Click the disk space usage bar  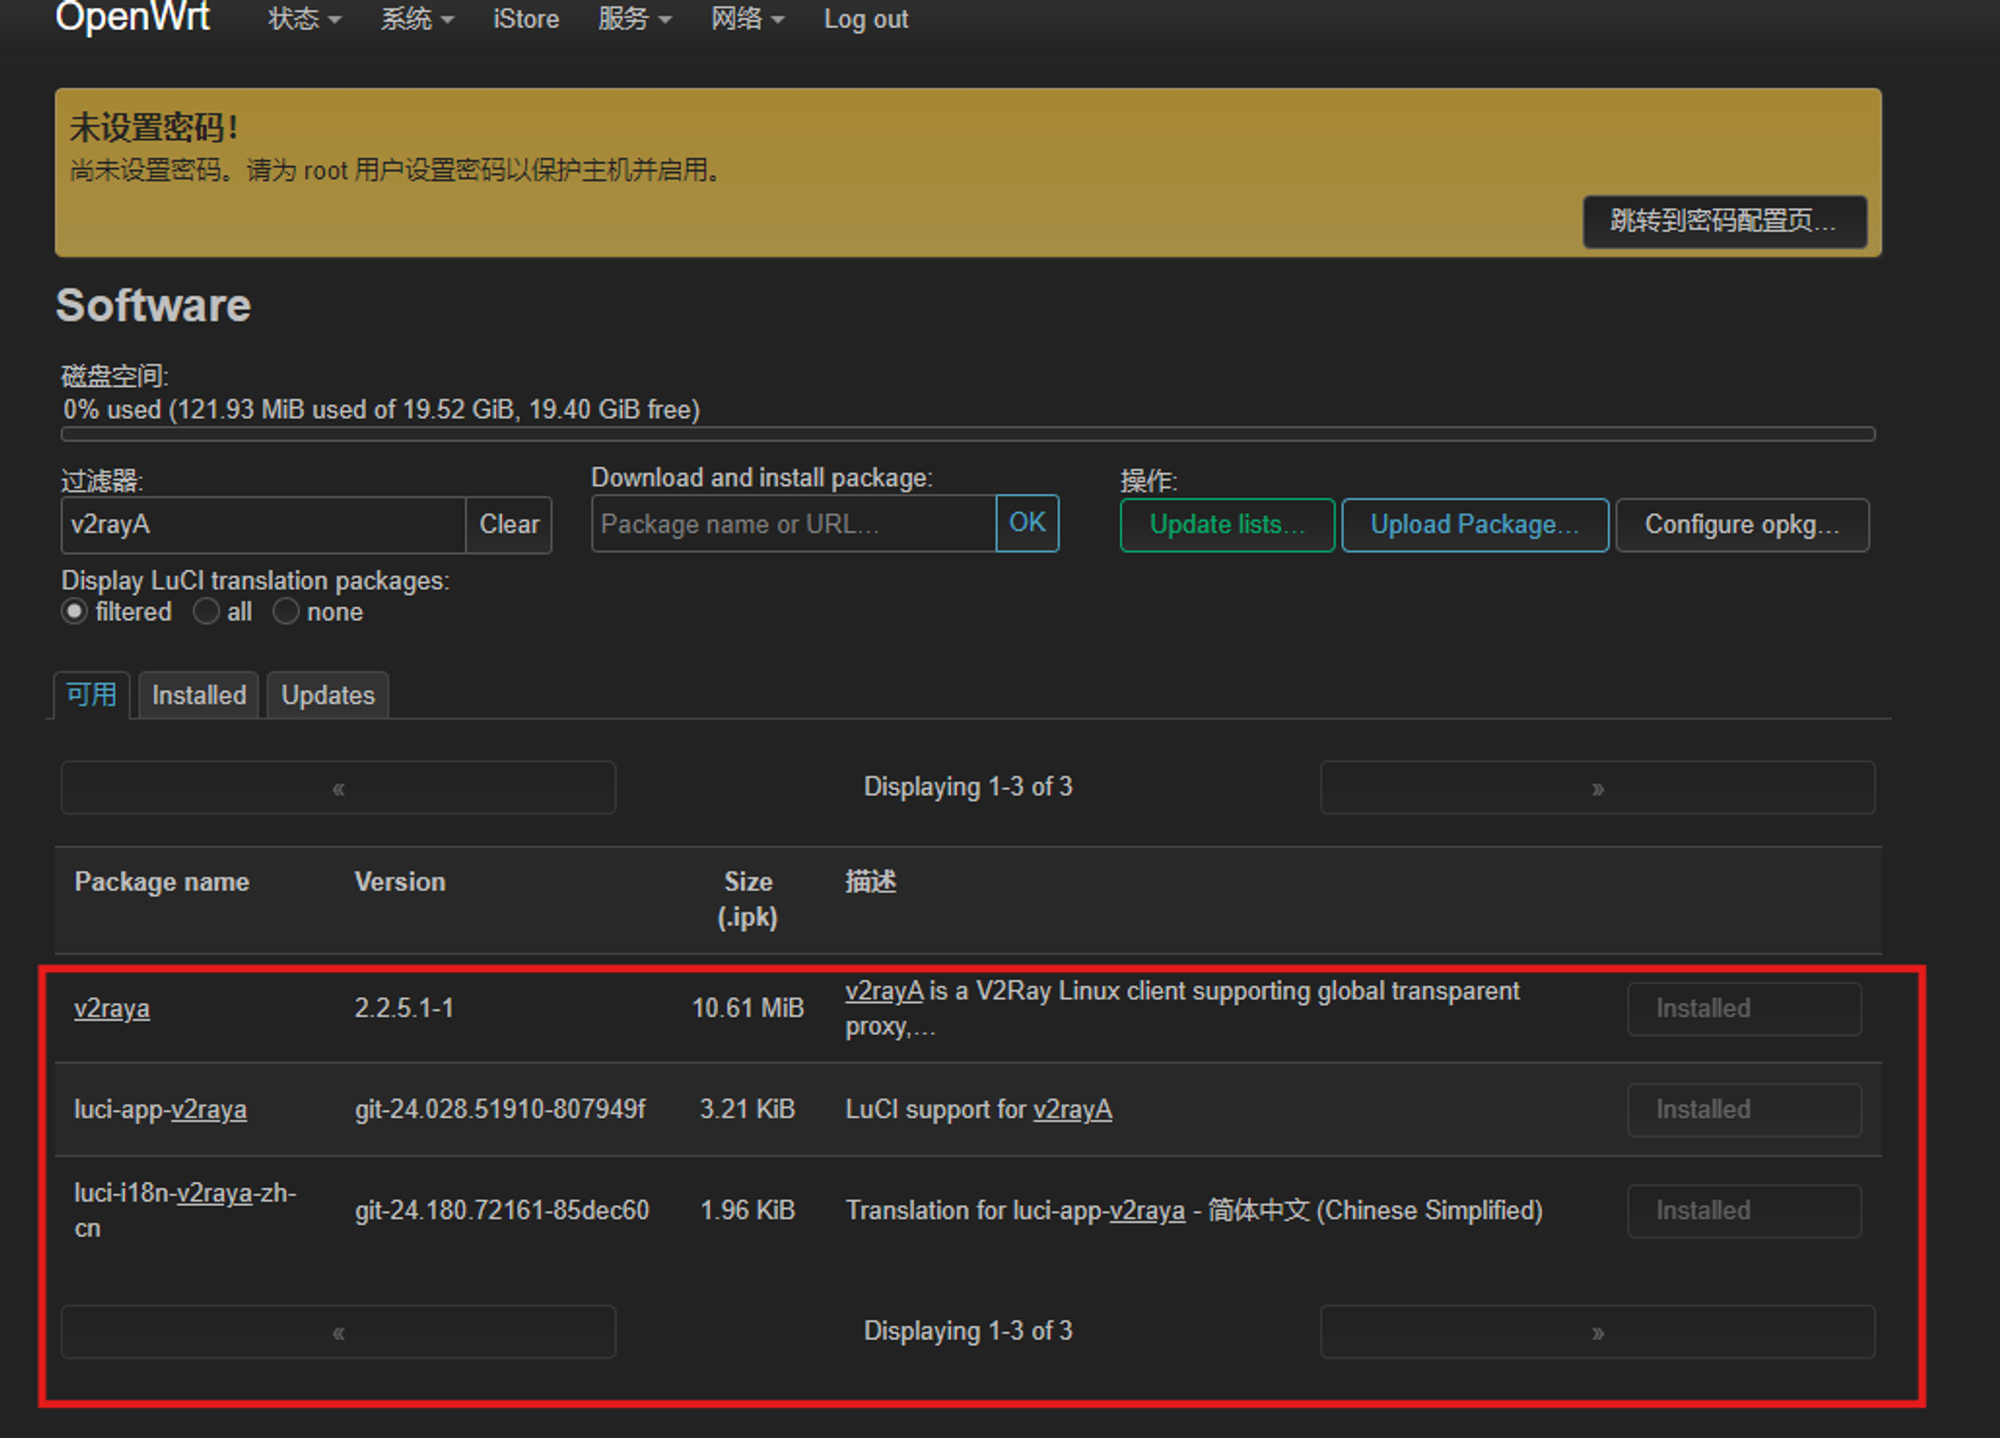click(x=967, y=434)
